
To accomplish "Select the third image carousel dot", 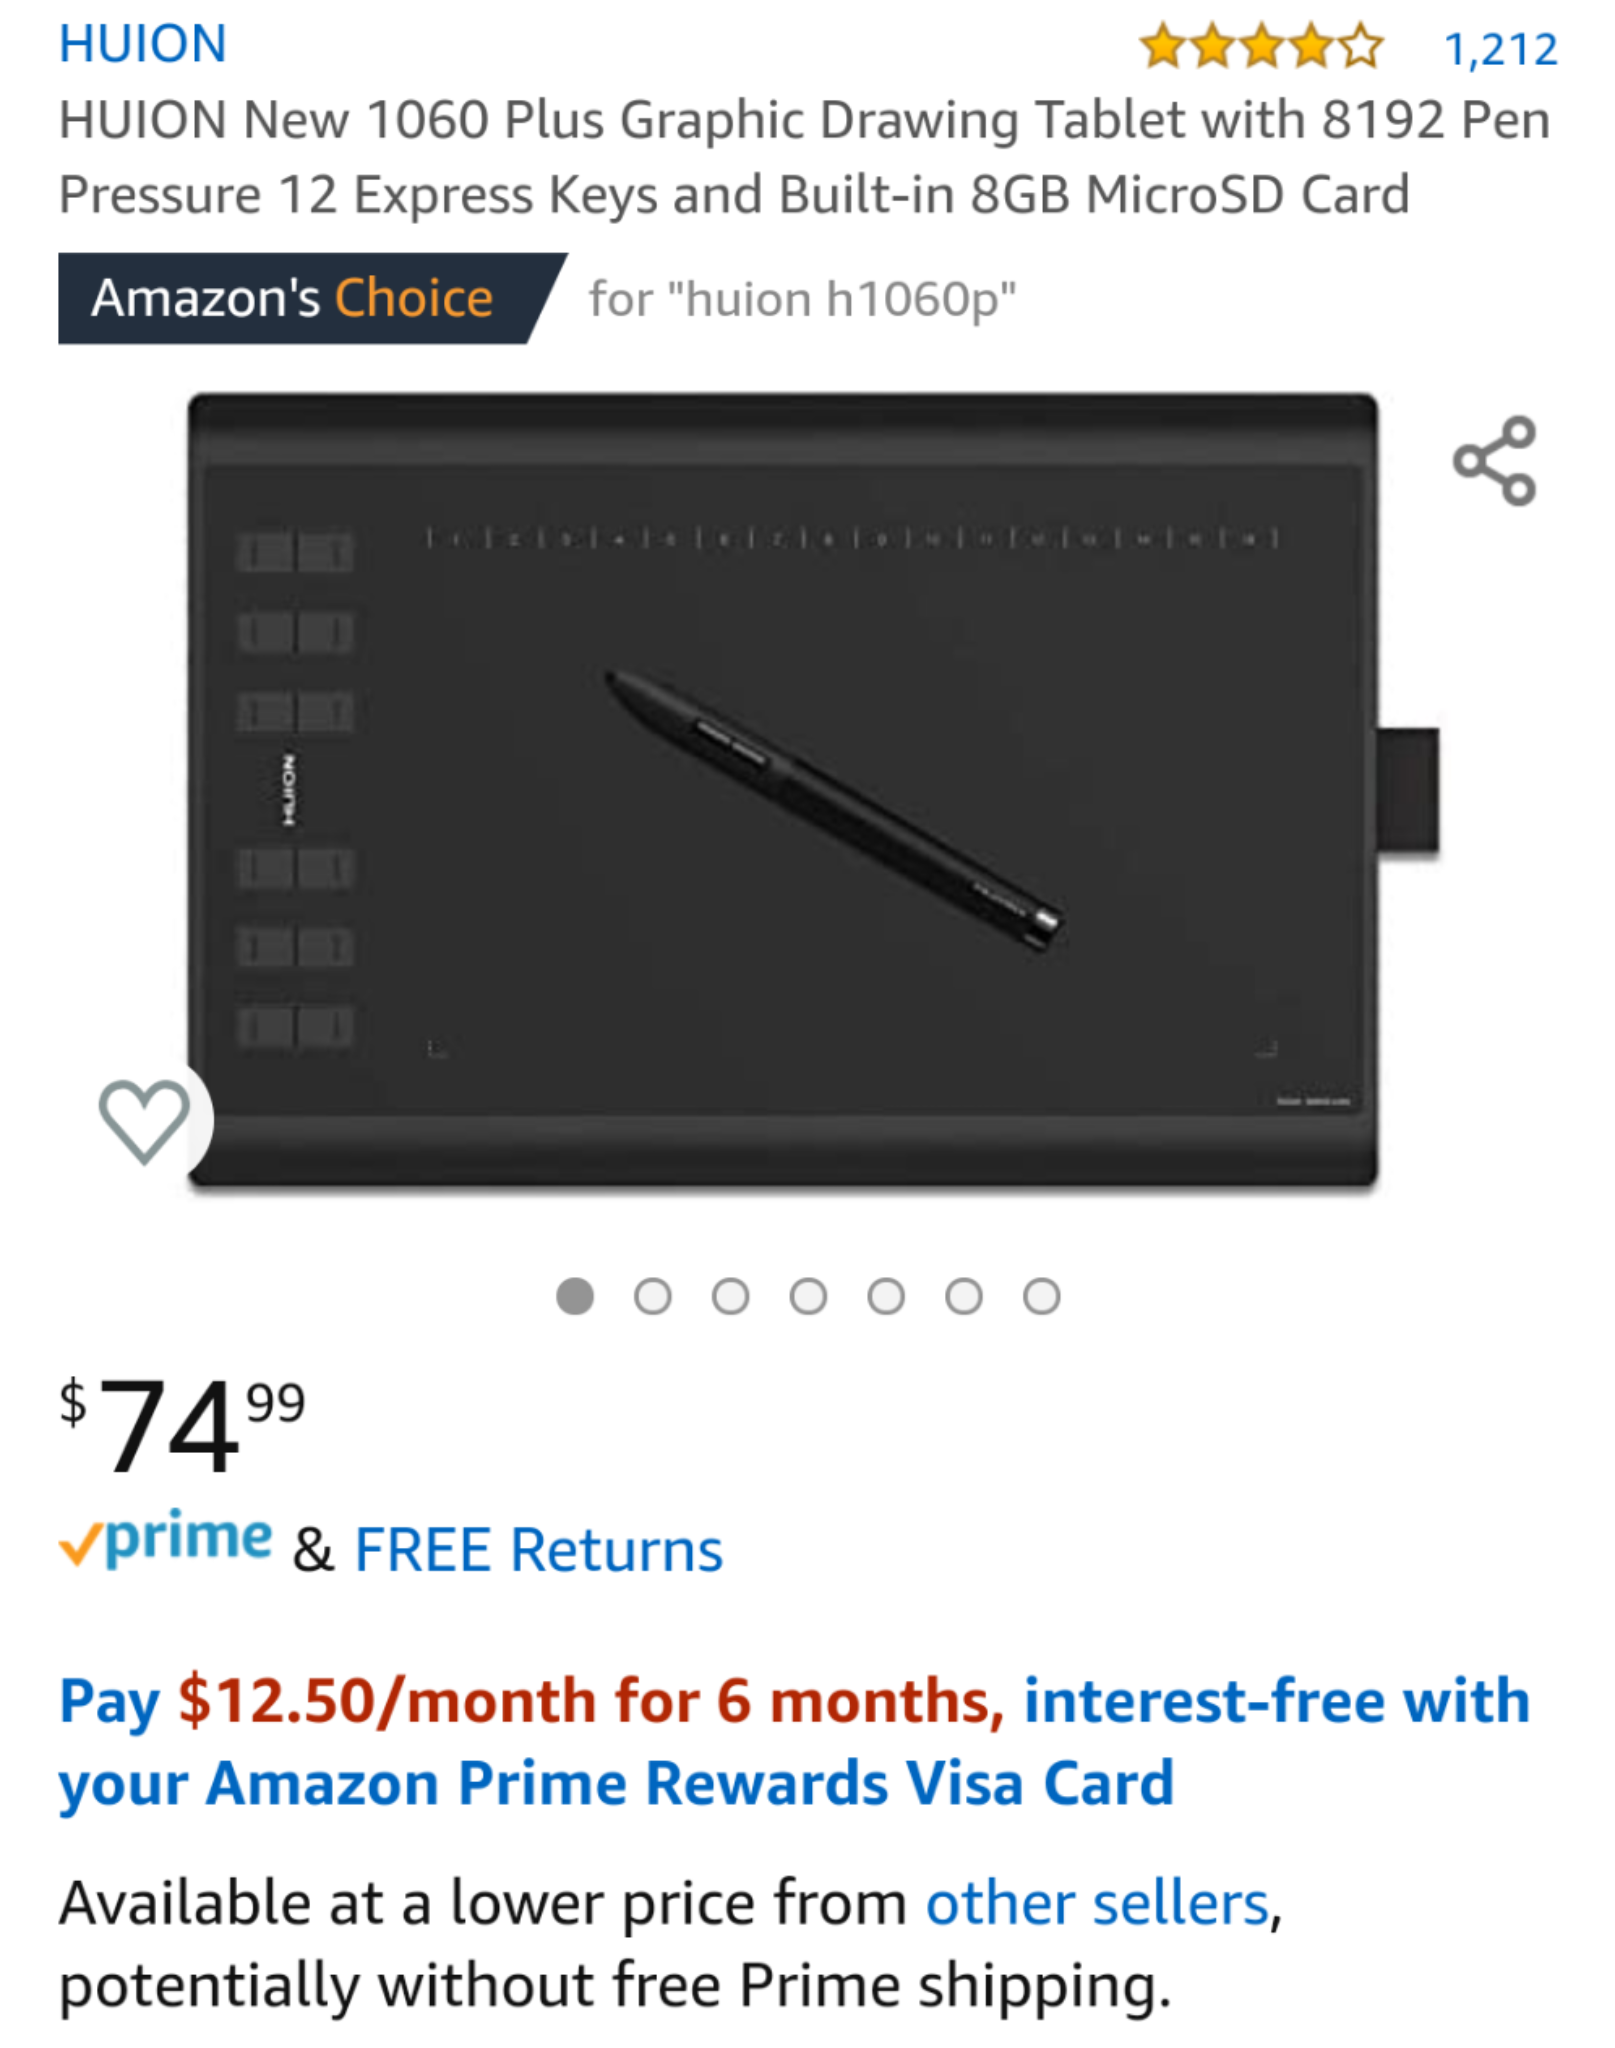I will 731,1296.
